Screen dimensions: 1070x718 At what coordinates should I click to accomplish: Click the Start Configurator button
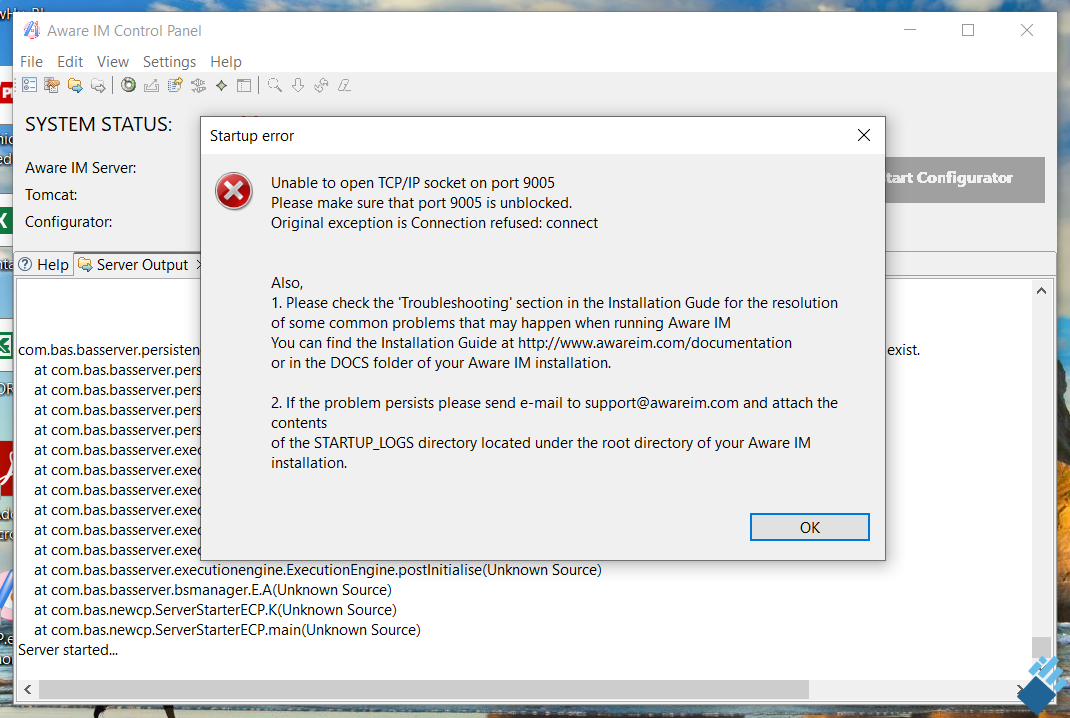tap(965, 179)
